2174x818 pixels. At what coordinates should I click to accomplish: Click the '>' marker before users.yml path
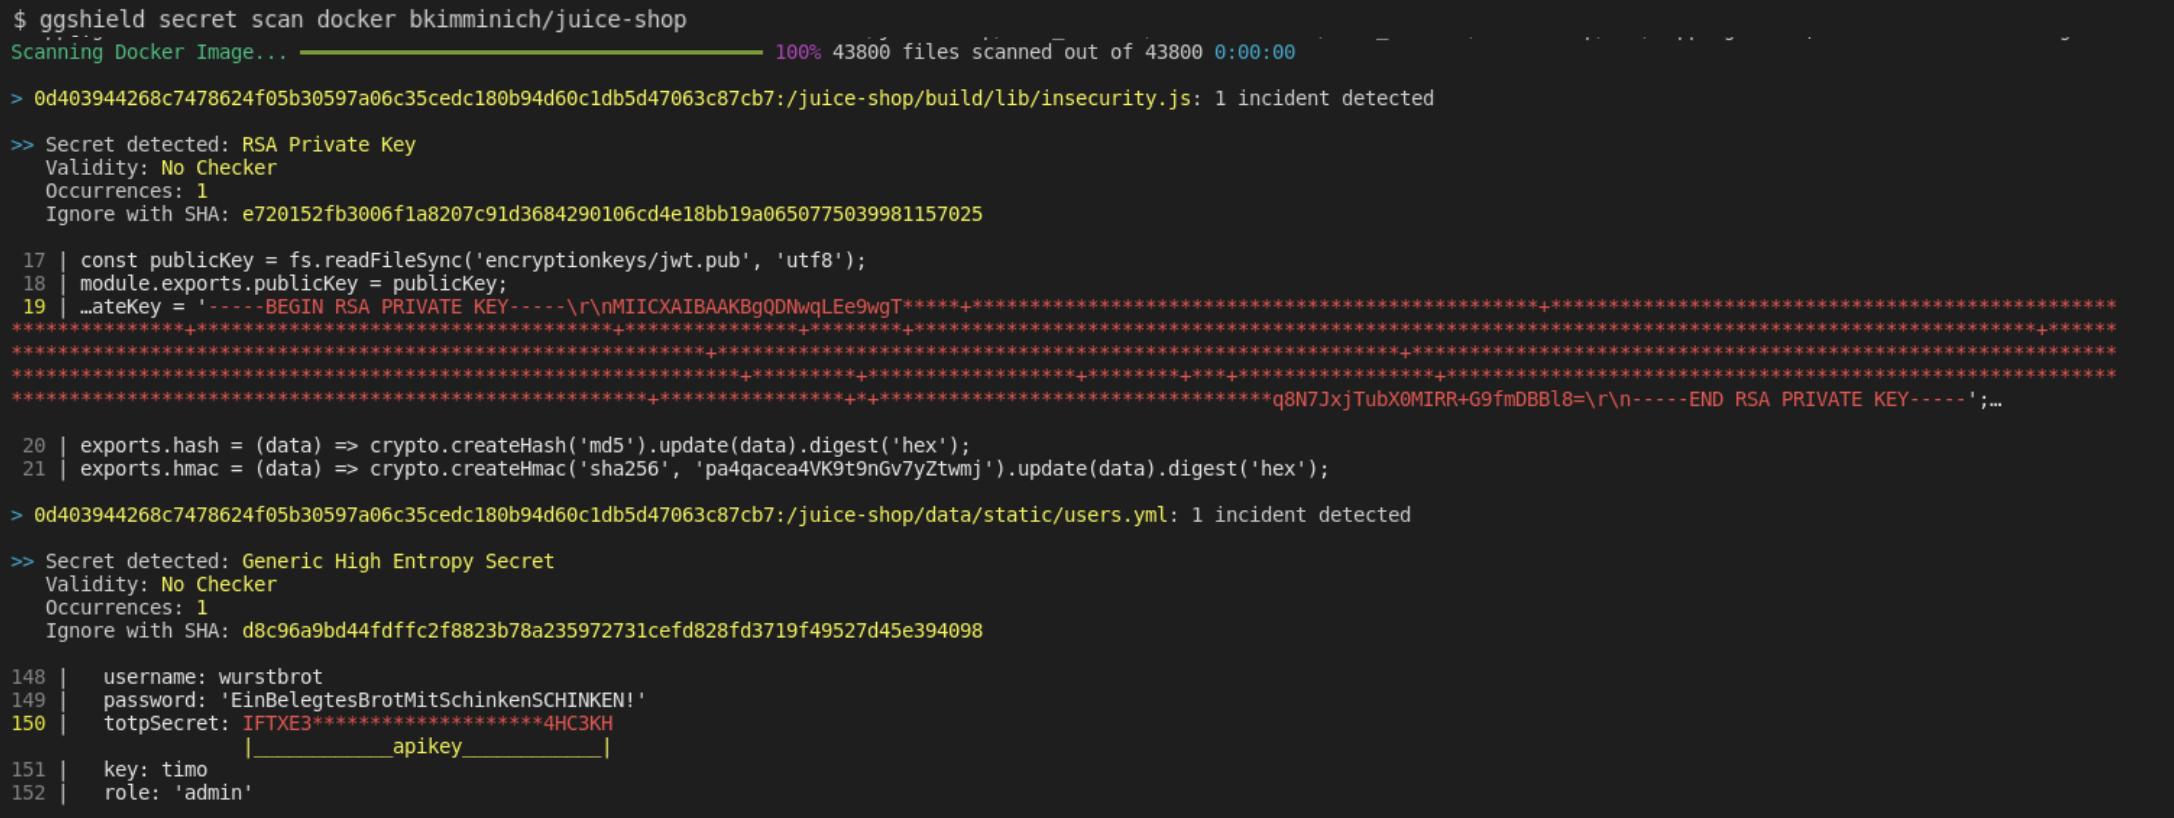[x=17, y=515]
